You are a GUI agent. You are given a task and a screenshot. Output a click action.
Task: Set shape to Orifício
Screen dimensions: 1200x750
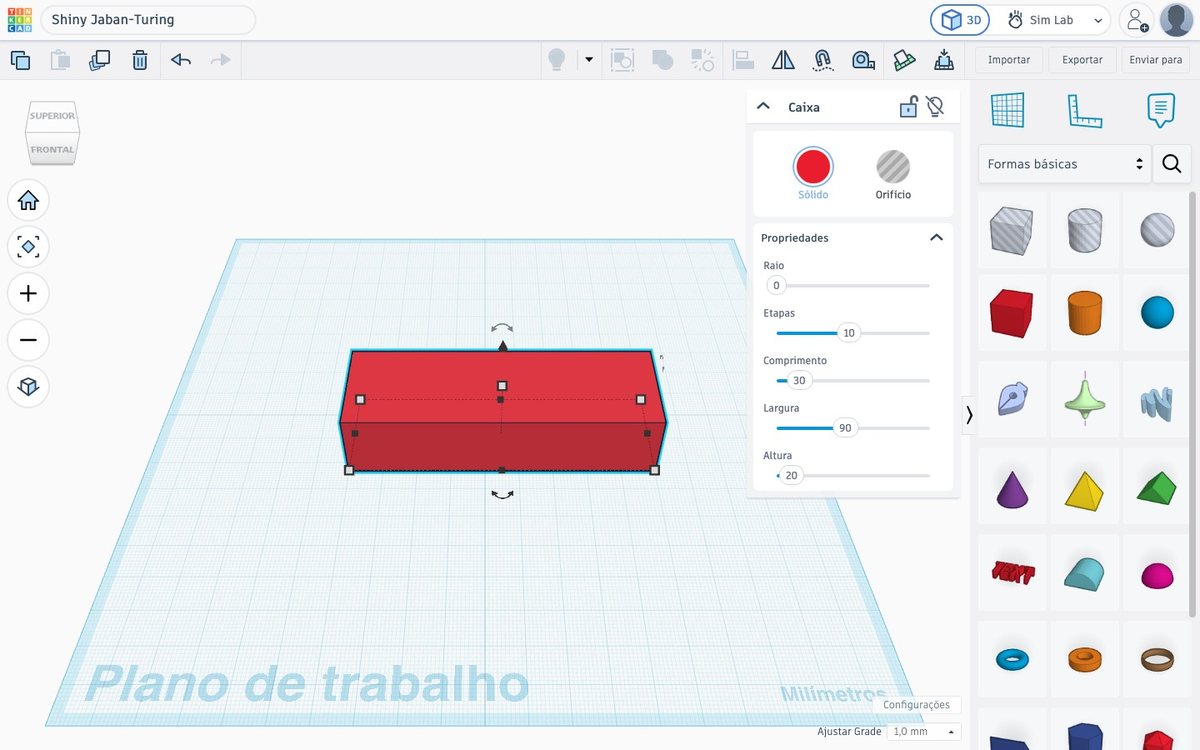pyautogui.click(x=893, y=167)
